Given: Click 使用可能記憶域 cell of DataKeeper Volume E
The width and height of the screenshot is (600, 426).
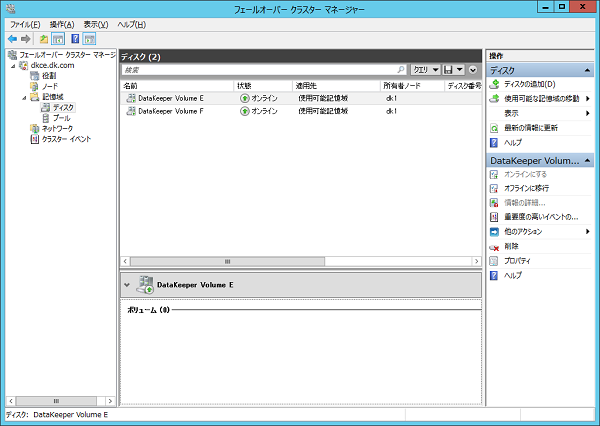Looking at the screenshot, I should (323, 98).
